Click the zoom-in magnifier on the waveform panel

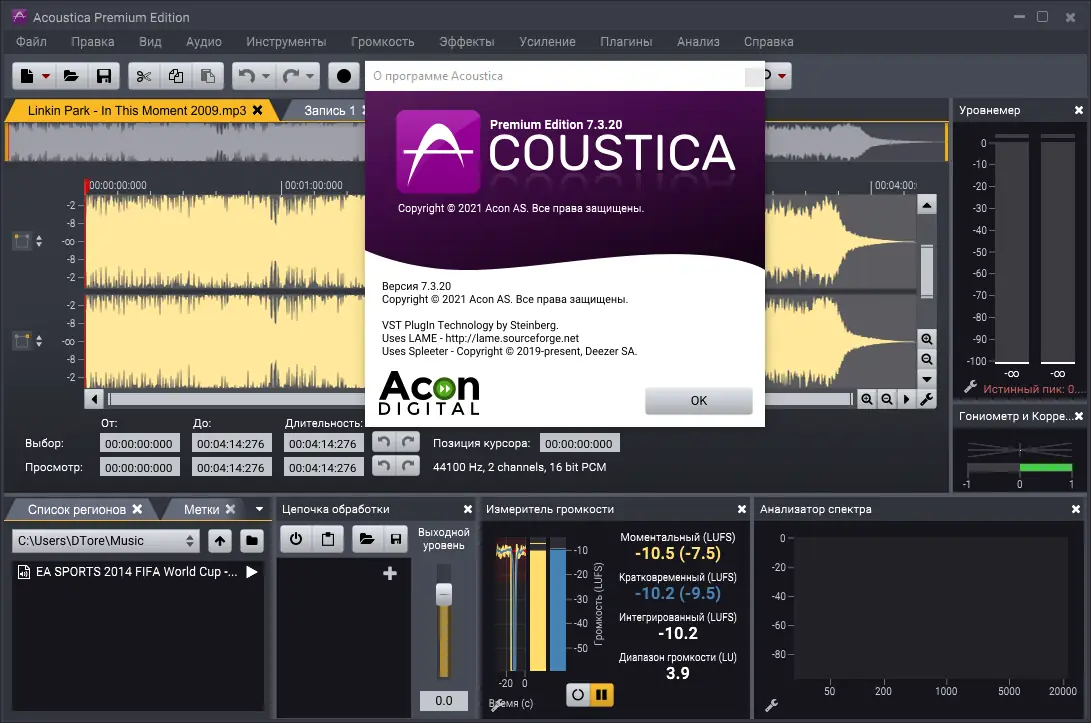point(926,339)
